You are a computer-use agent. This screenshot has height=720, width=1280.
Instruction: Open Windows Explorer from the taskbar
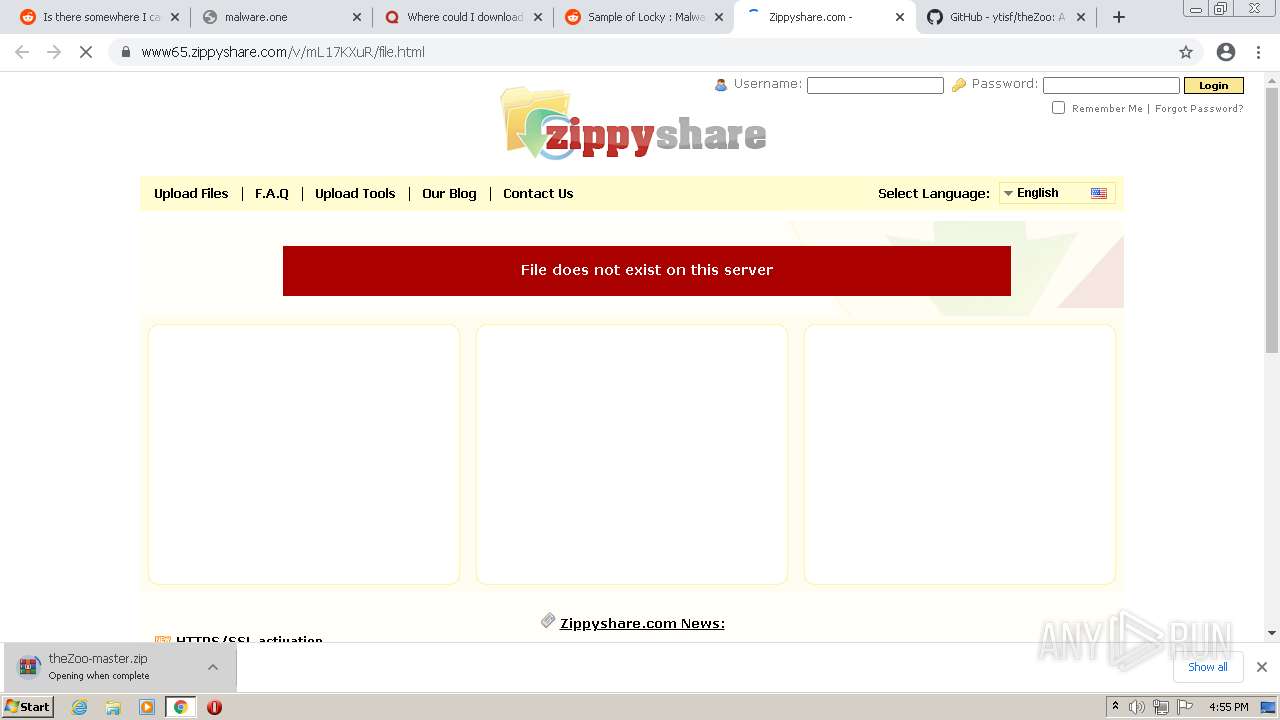tap(113, 707)
